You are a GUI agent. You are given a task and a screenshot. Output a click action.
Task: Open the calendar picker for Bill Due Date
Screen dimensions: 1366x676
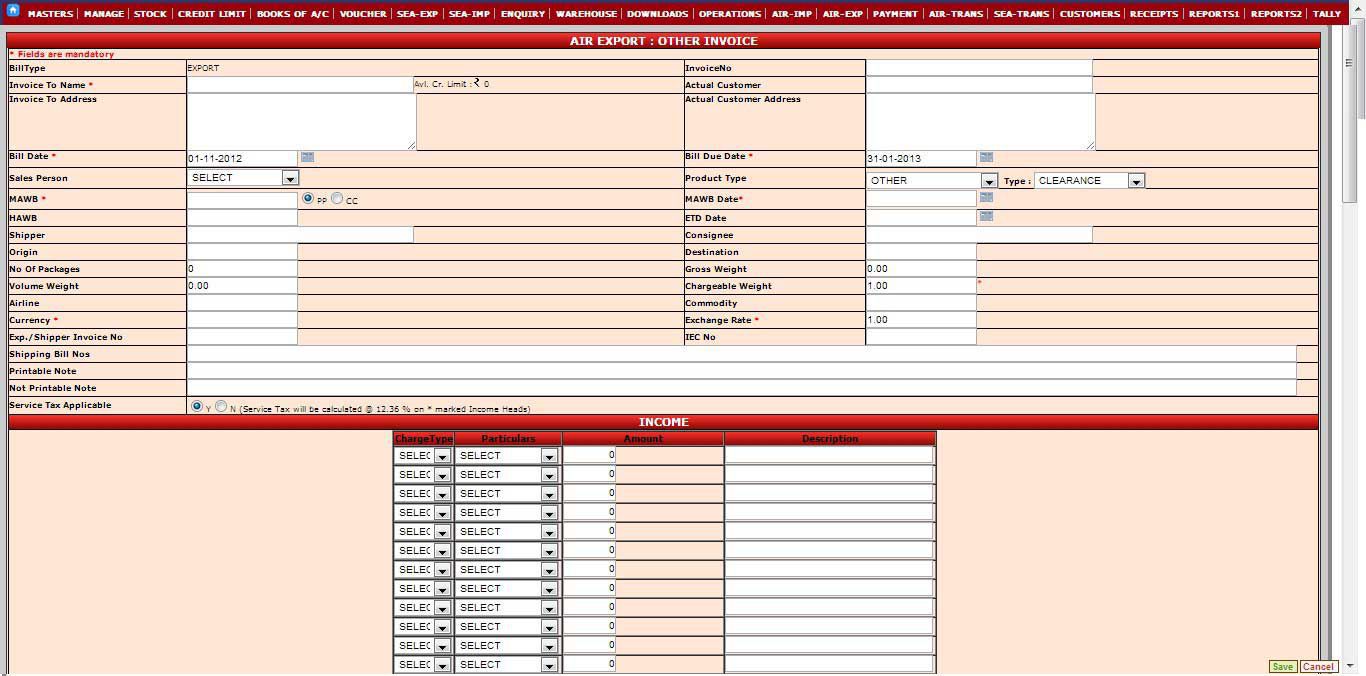[987, 156]
